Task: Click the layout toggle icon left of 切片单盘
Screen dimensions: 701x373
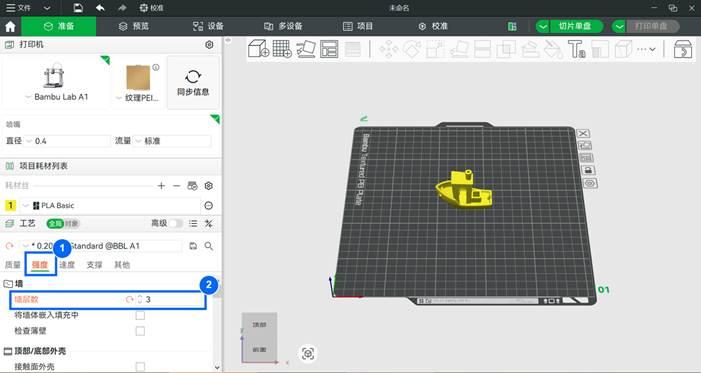Action: [512, 26]
